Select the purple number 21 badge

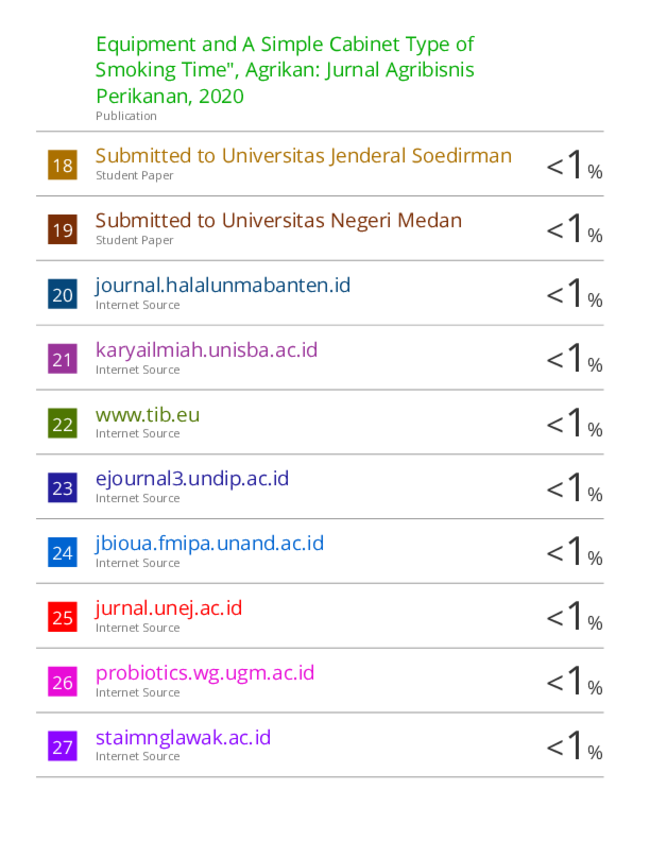(62, 359)
